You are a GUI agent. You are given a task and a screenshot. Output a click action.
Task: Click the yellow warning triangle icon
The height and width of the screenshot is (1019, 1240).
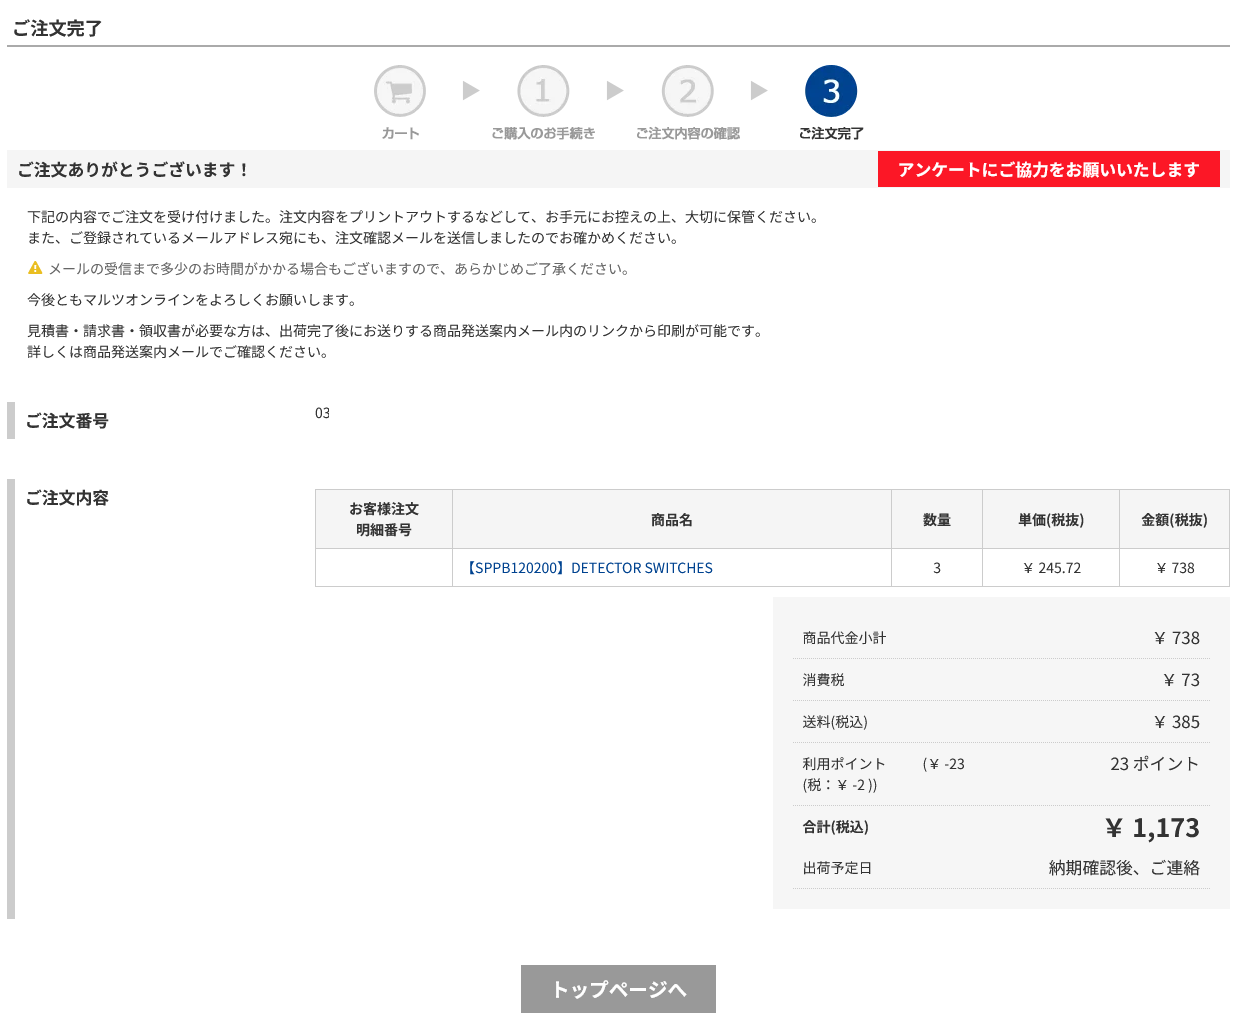(x=35, y=268)
